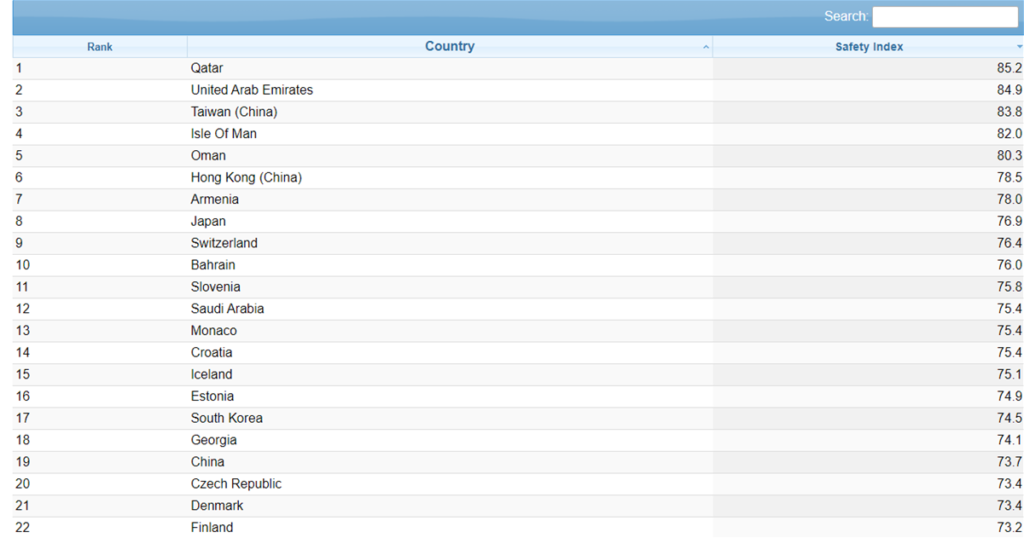The width and height of the screenshot is (1024, 538).
Task: Click Qatar's safety index 85.2
Action: coord(1009,68)
